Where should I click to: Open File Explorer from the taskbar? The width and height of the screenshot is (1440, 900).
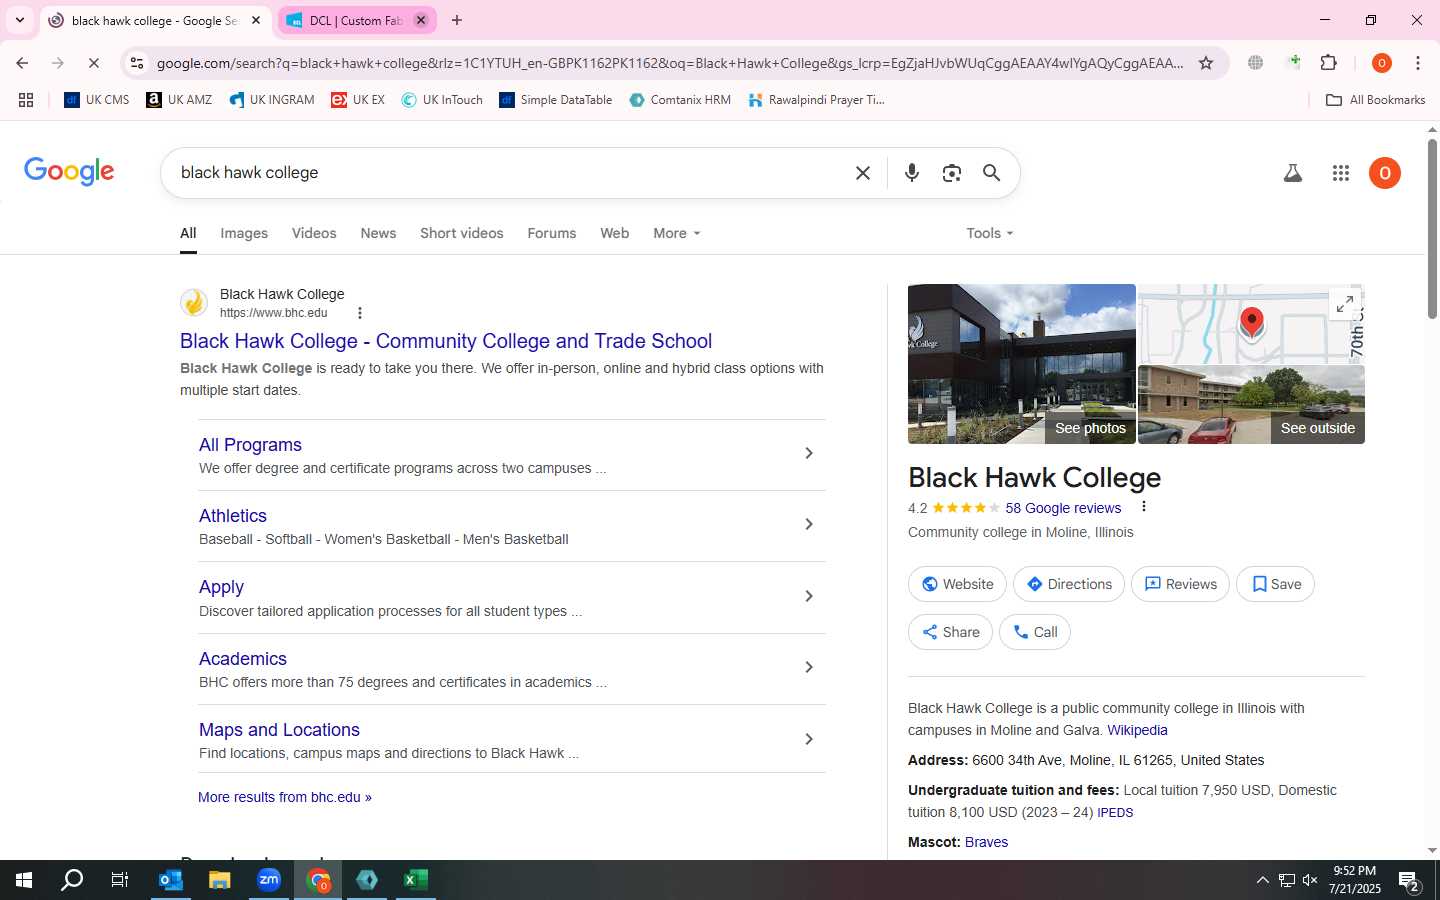[219, 880]
